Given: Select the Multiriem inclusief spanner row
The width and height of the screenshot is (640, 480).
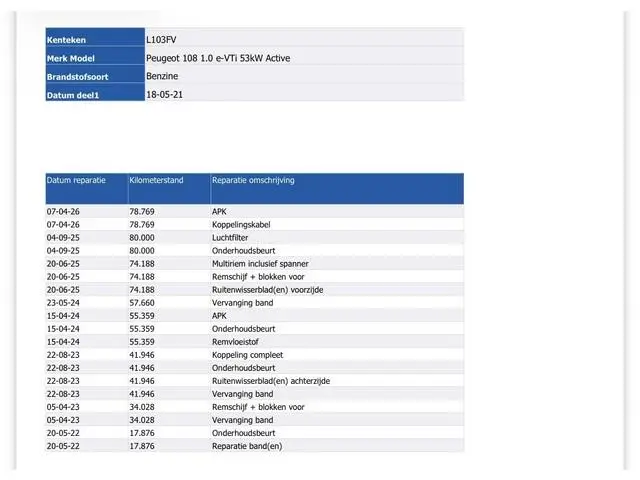Looking at the screenshot, I should (255, 264).
